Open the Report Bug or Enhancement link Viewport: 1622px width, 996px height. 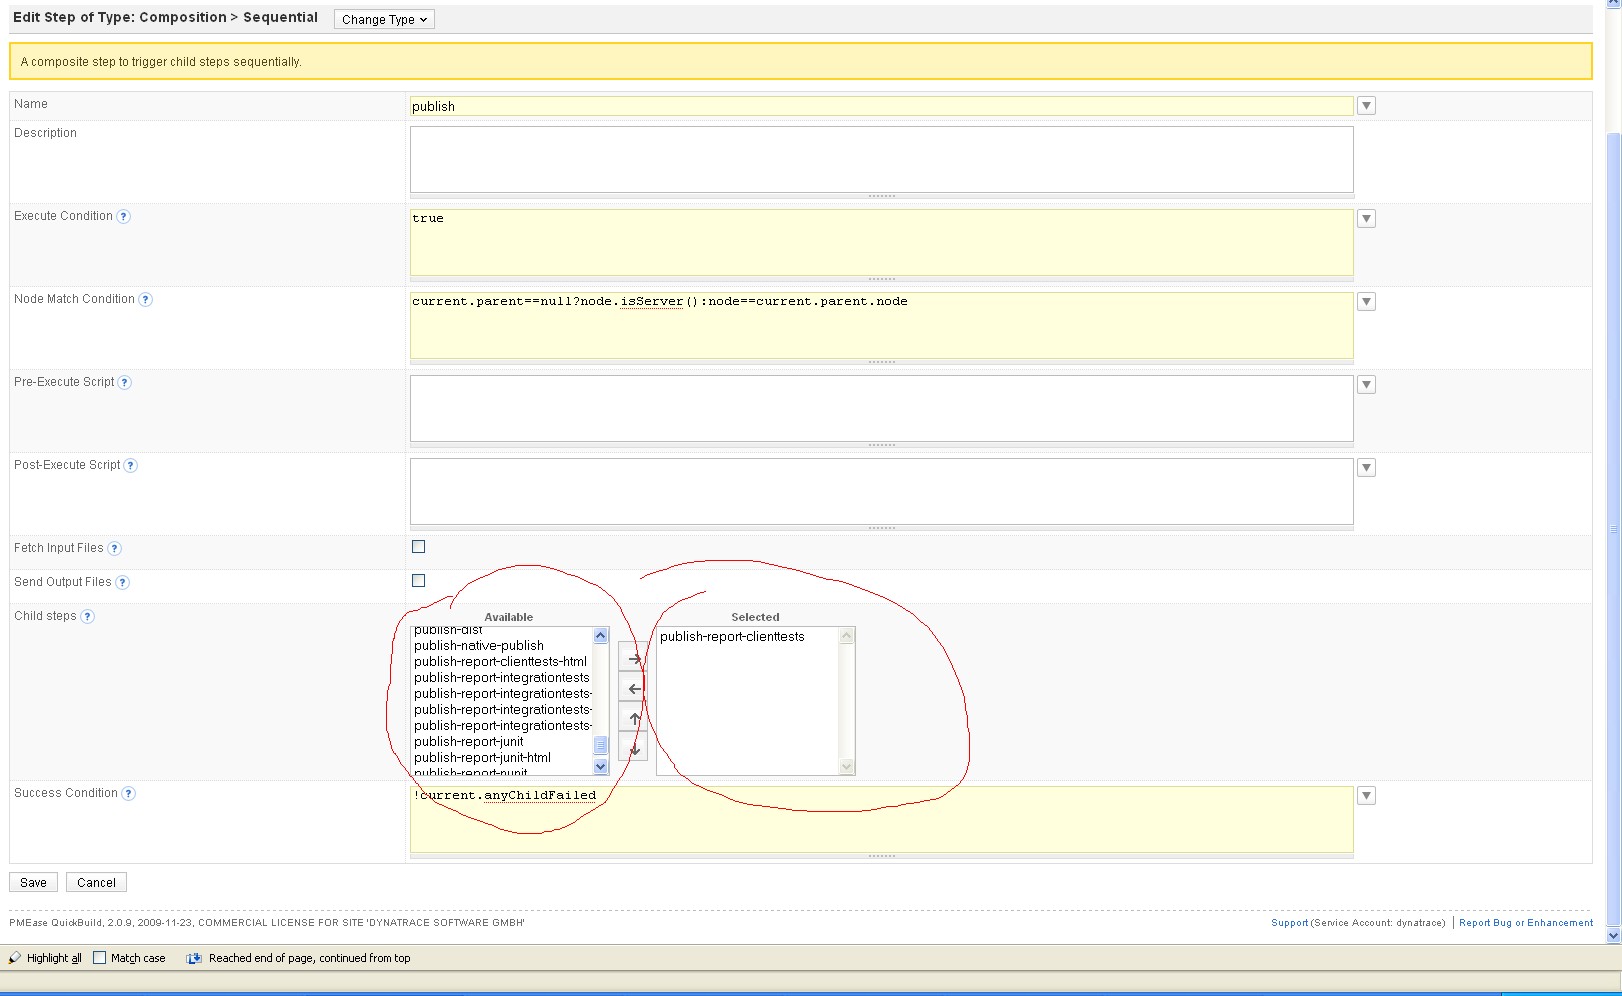(x=1525, y=923)
